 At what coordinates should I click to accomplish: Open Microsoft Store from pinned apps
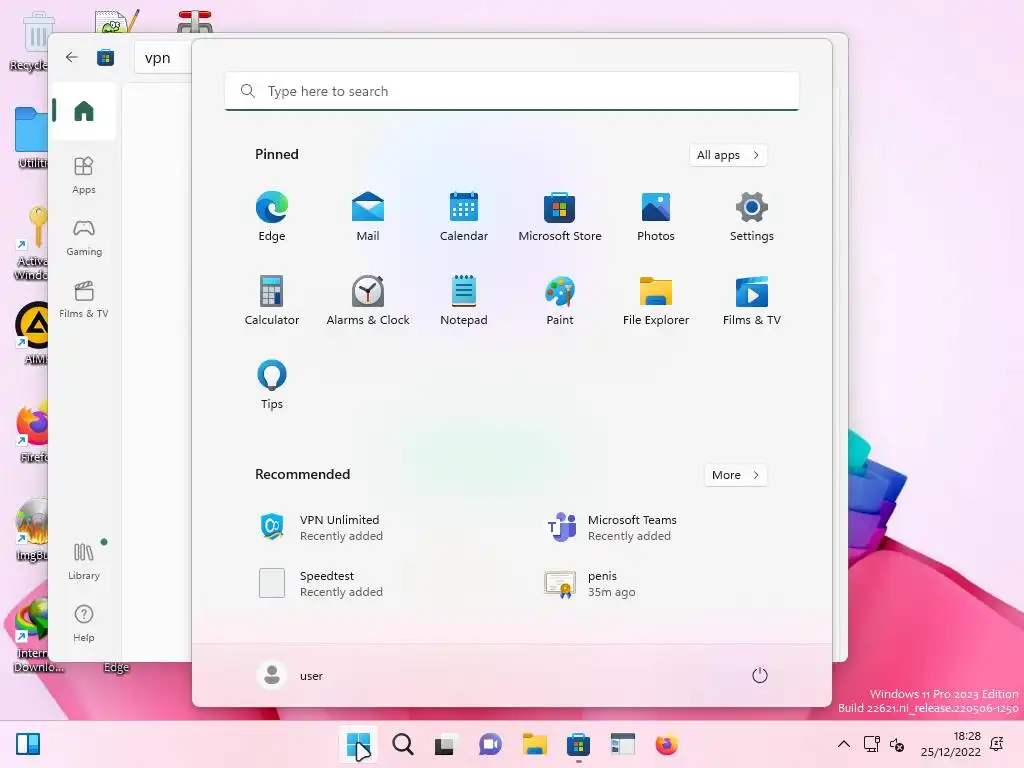click(x=560, y=216)
